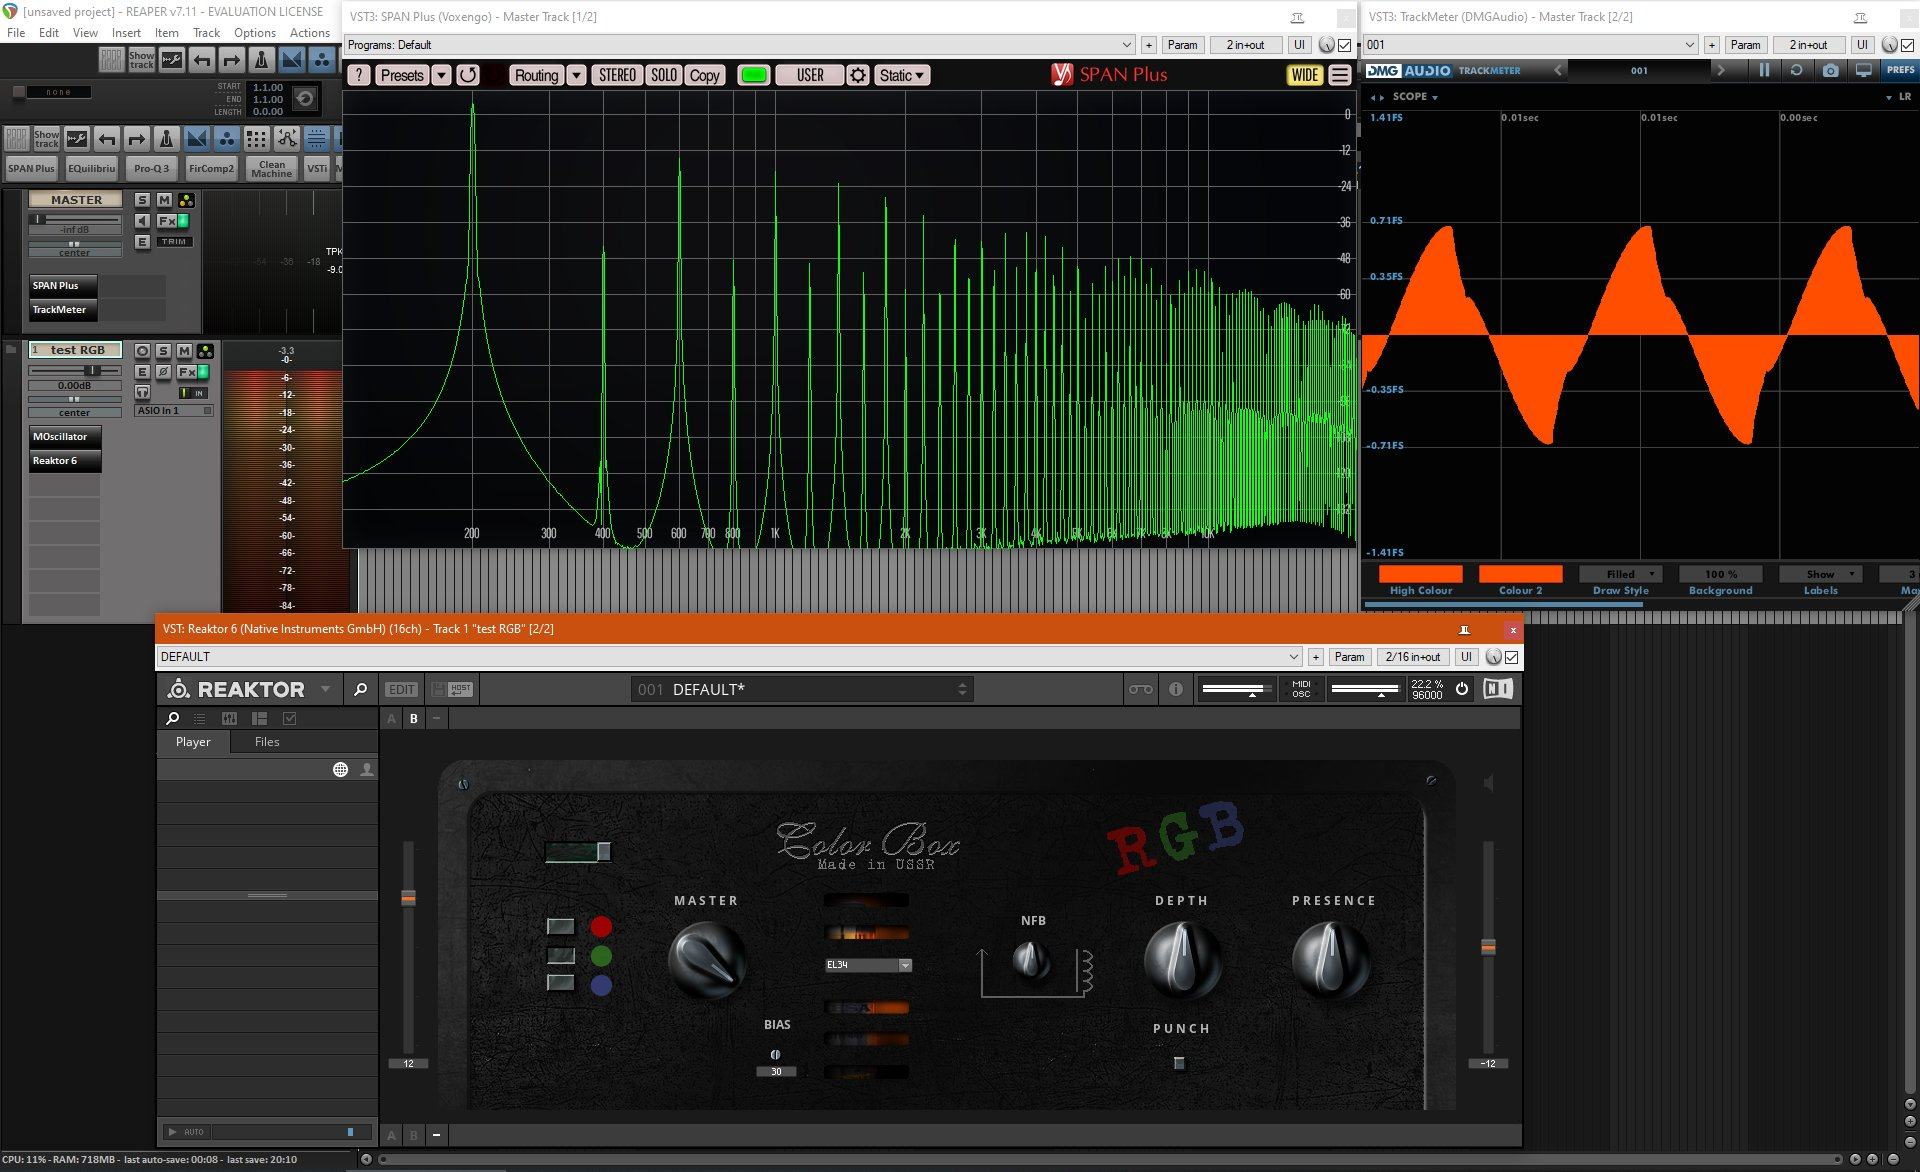Click the SPAN Plus reset arrow icon

pyautogui.click(x=468, y=75)
